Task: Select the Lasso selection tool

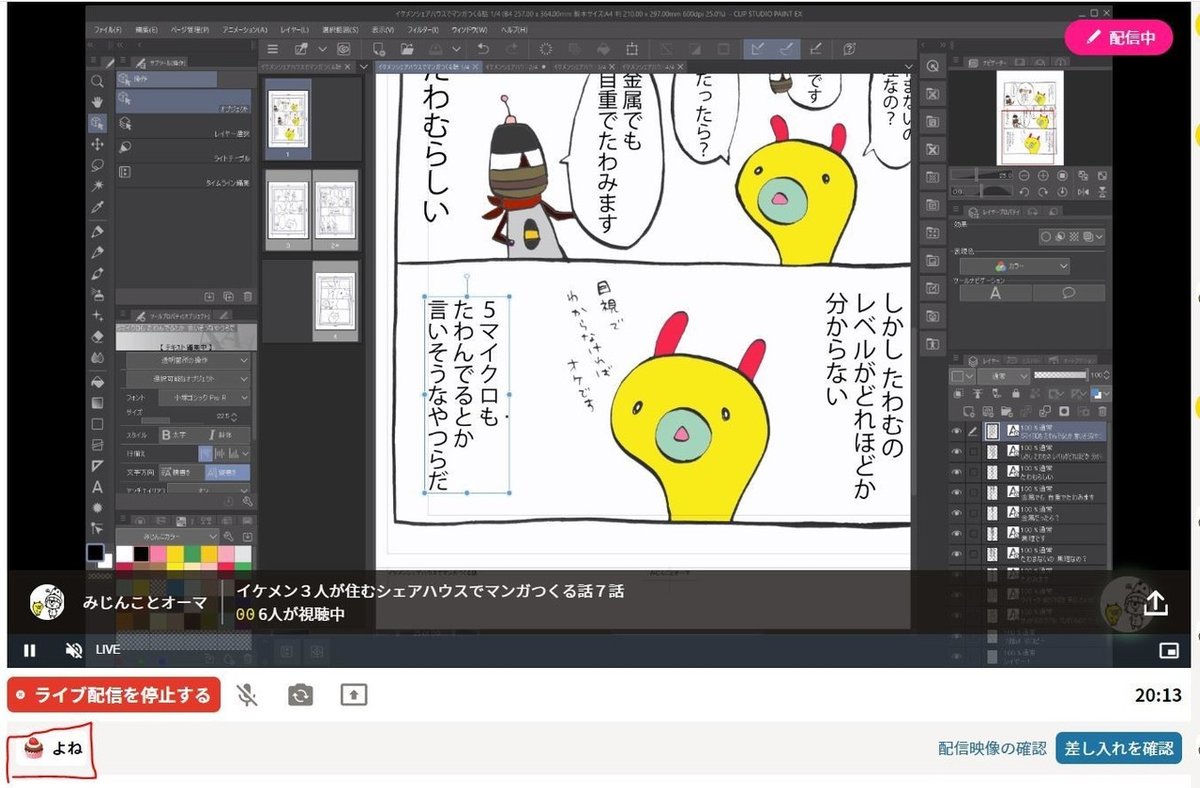Action: coord(97,165)
